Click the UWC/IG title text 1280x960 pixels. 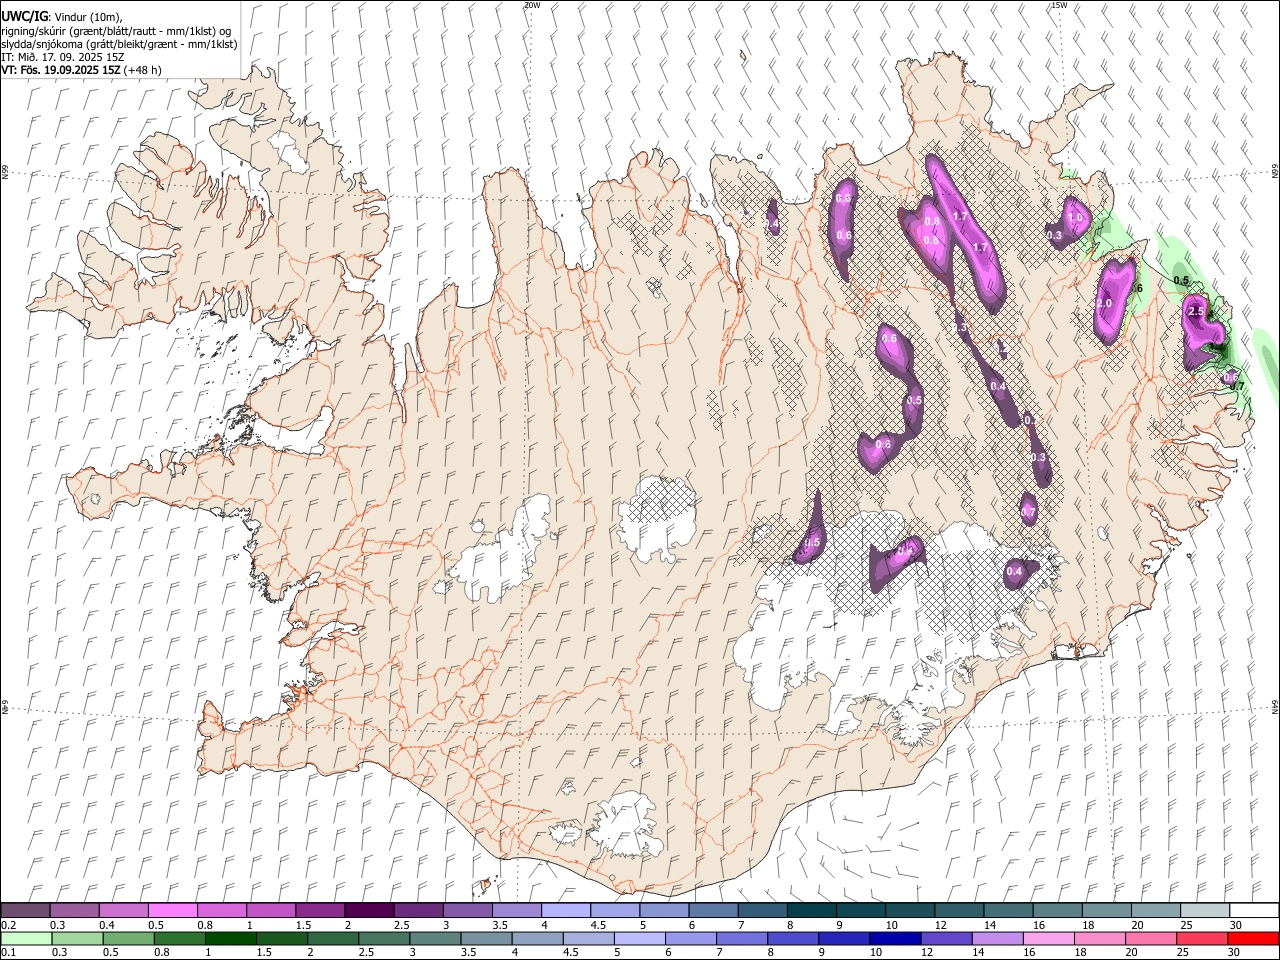(23, 16)
